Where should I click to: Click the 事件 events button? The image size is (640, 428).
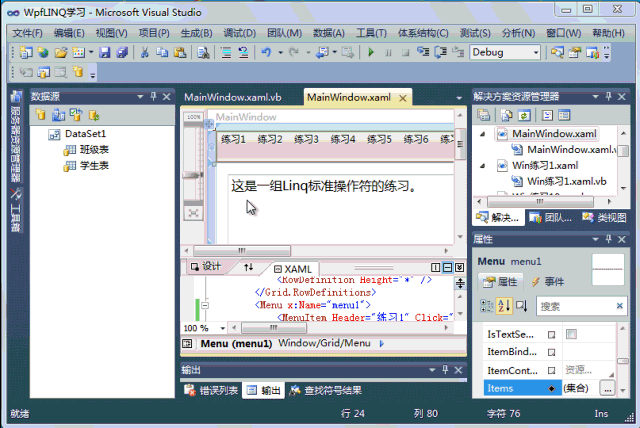click(548, 282)
